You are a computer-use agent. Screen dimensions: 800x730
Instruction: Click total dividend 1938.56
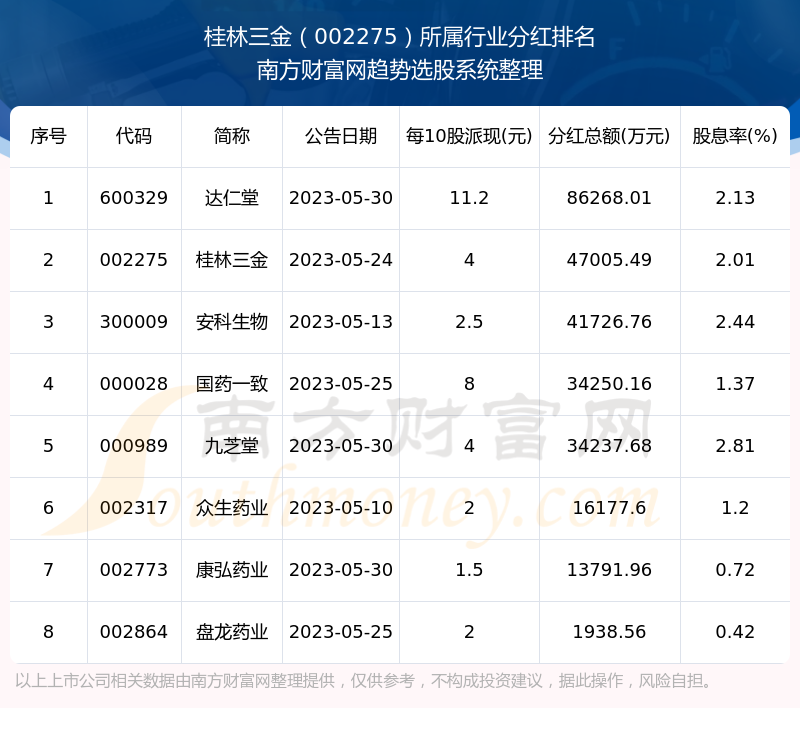609,632
